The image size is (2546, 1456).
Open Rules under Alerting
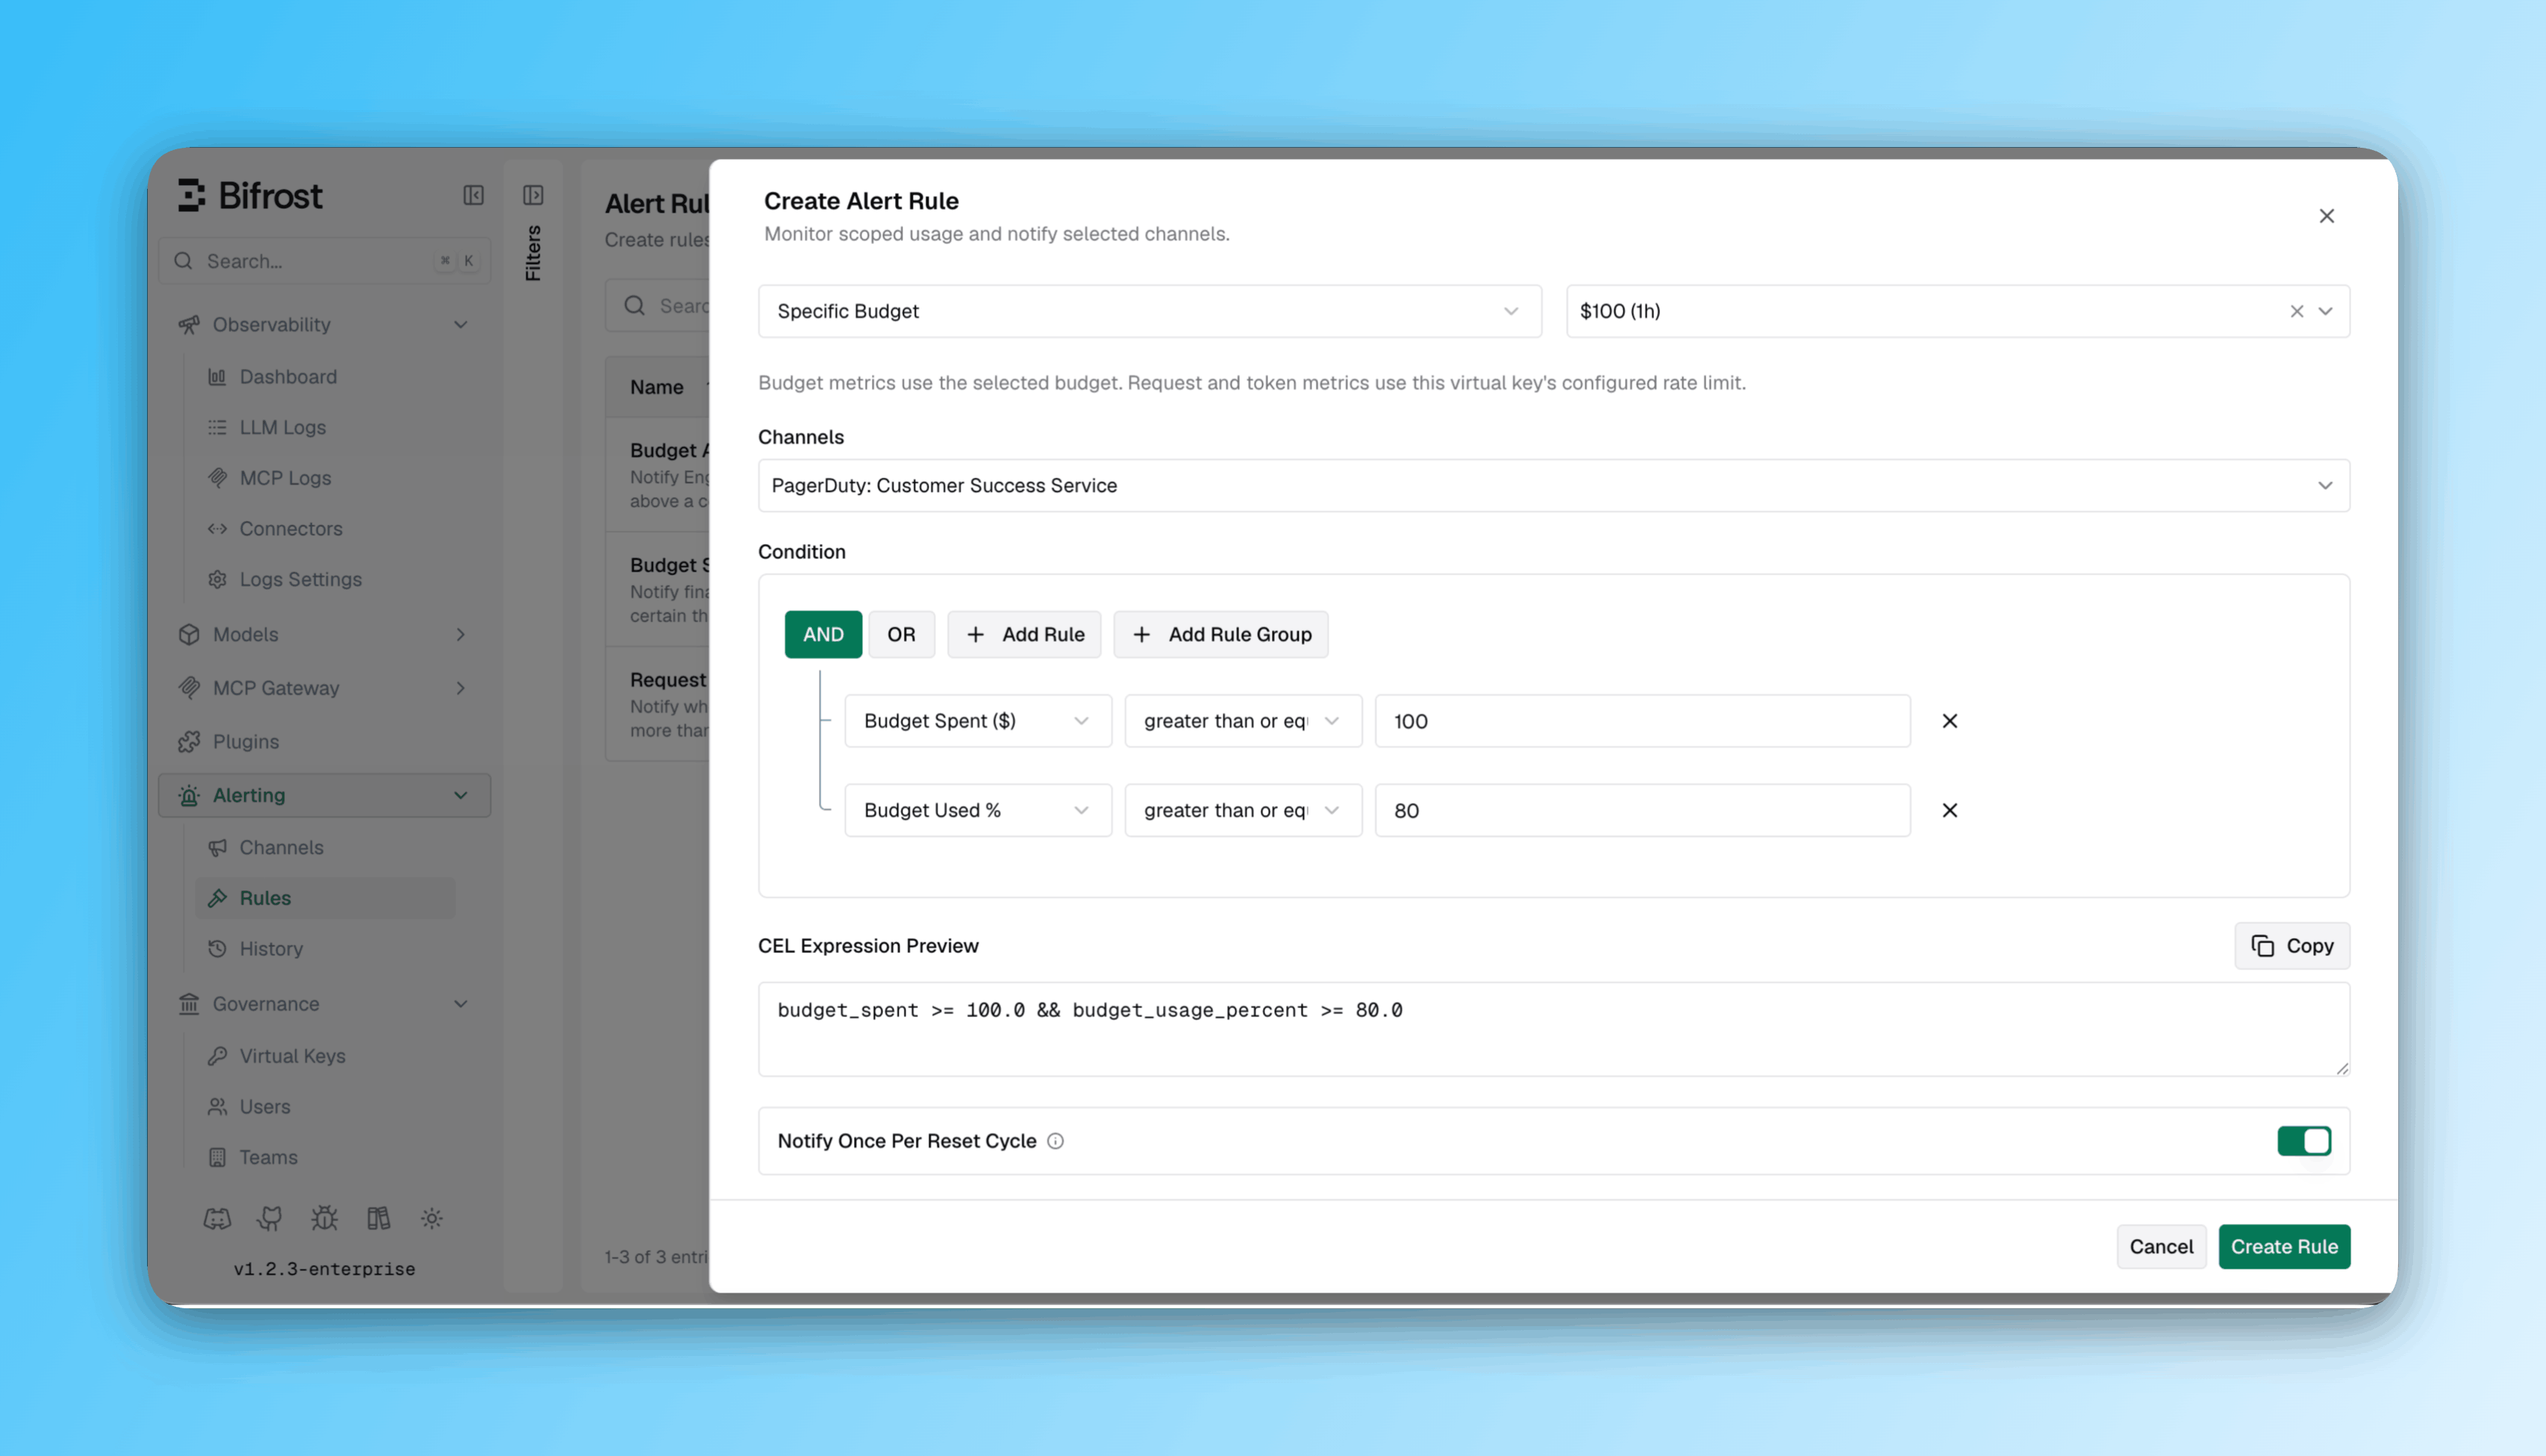tap(324, 898)
